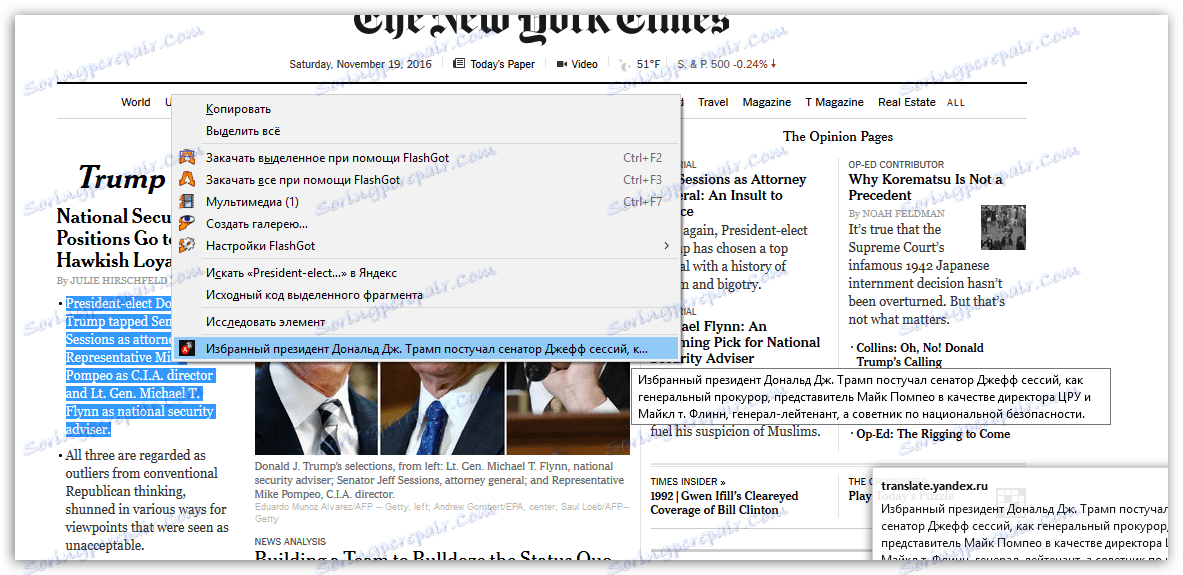Expand the Настройки FlashGot submenu arrow

coord(666,245)
